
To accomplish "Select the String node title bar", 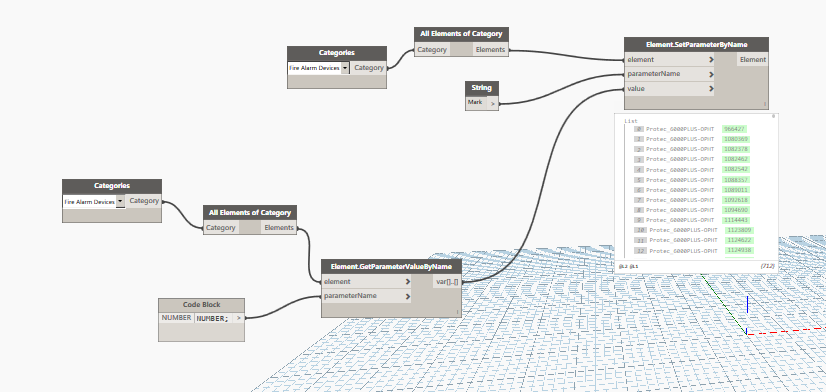I will [x=481, y=88].
